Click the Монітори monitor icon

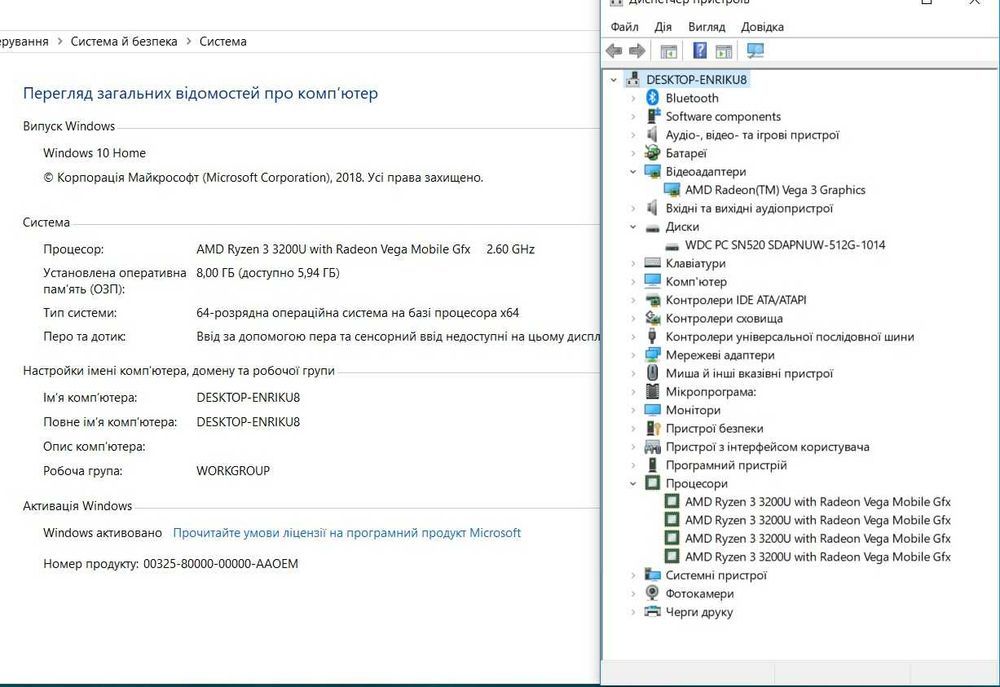(x=652, y=410)
